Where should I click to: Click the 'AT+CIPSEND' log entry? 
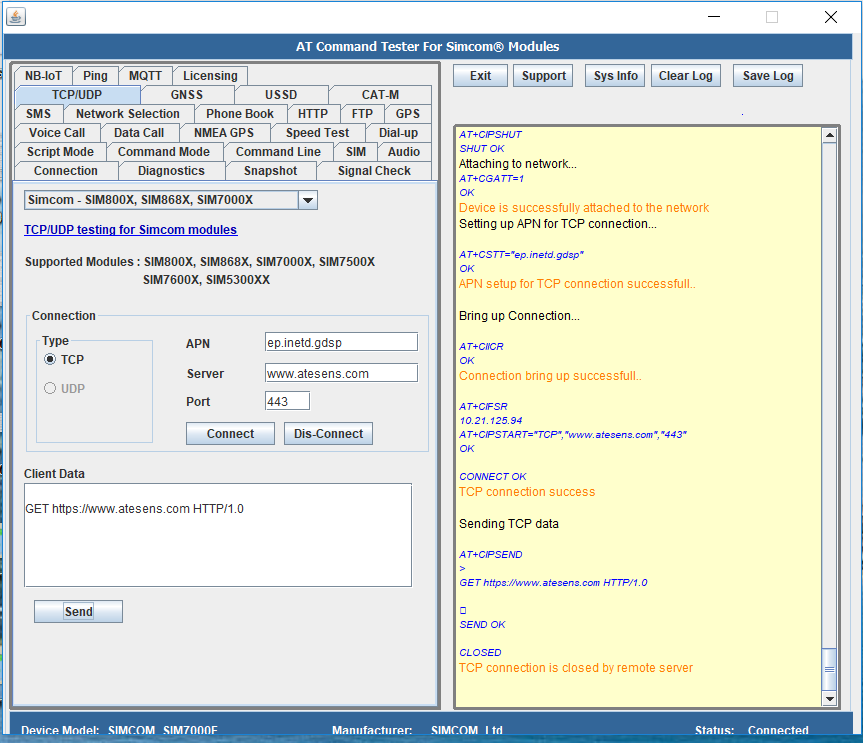pos(490,555)
